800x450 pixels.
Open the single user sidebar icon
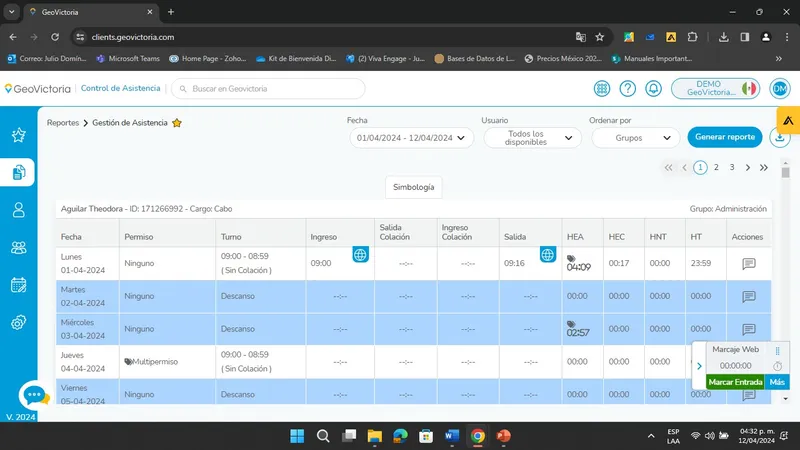pyautogui.click(x=18, y=210)
